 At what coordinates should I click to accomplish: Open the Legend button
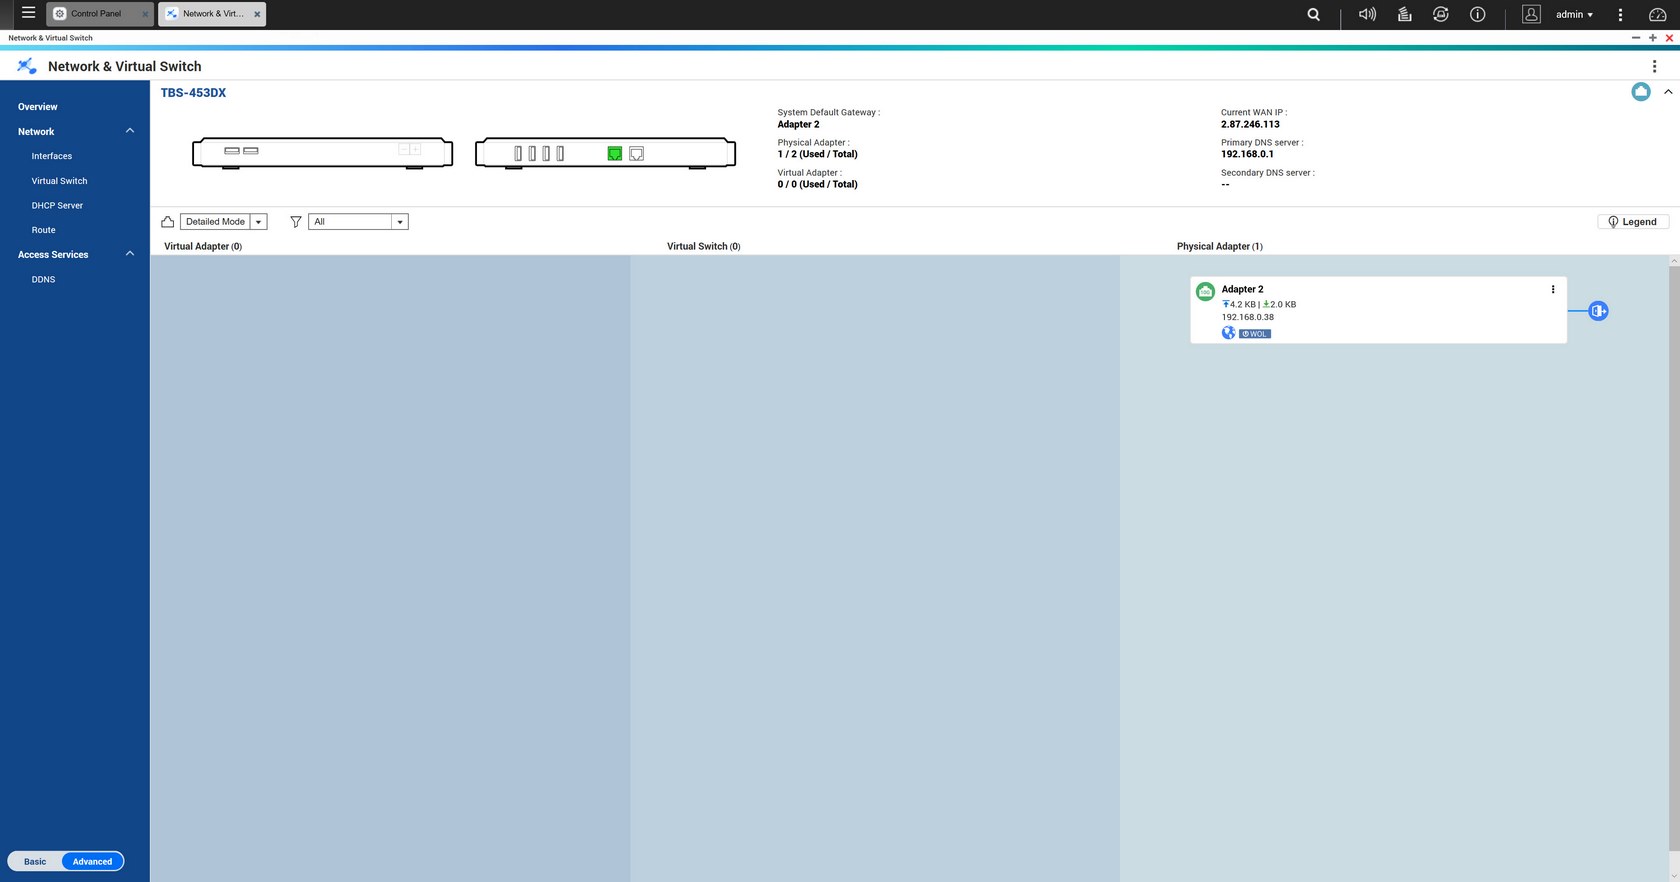tap(1633, 222)
